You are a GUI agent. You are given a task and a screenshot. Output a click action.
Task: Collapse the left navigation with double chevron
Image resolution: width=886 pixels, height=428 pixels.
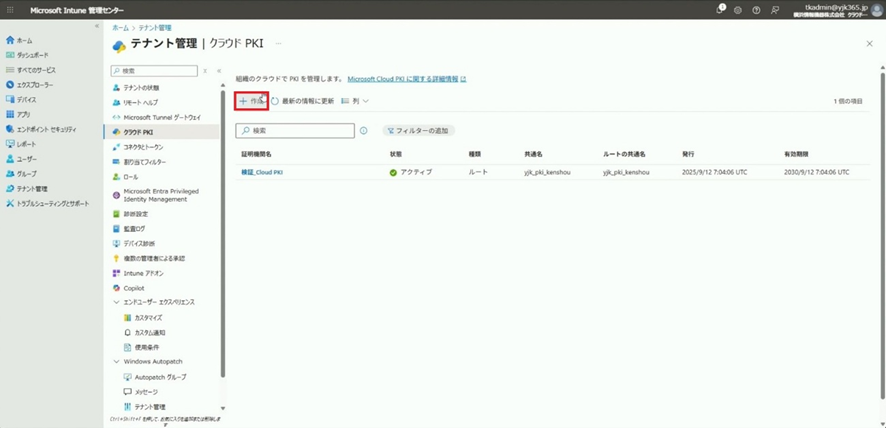97,26
